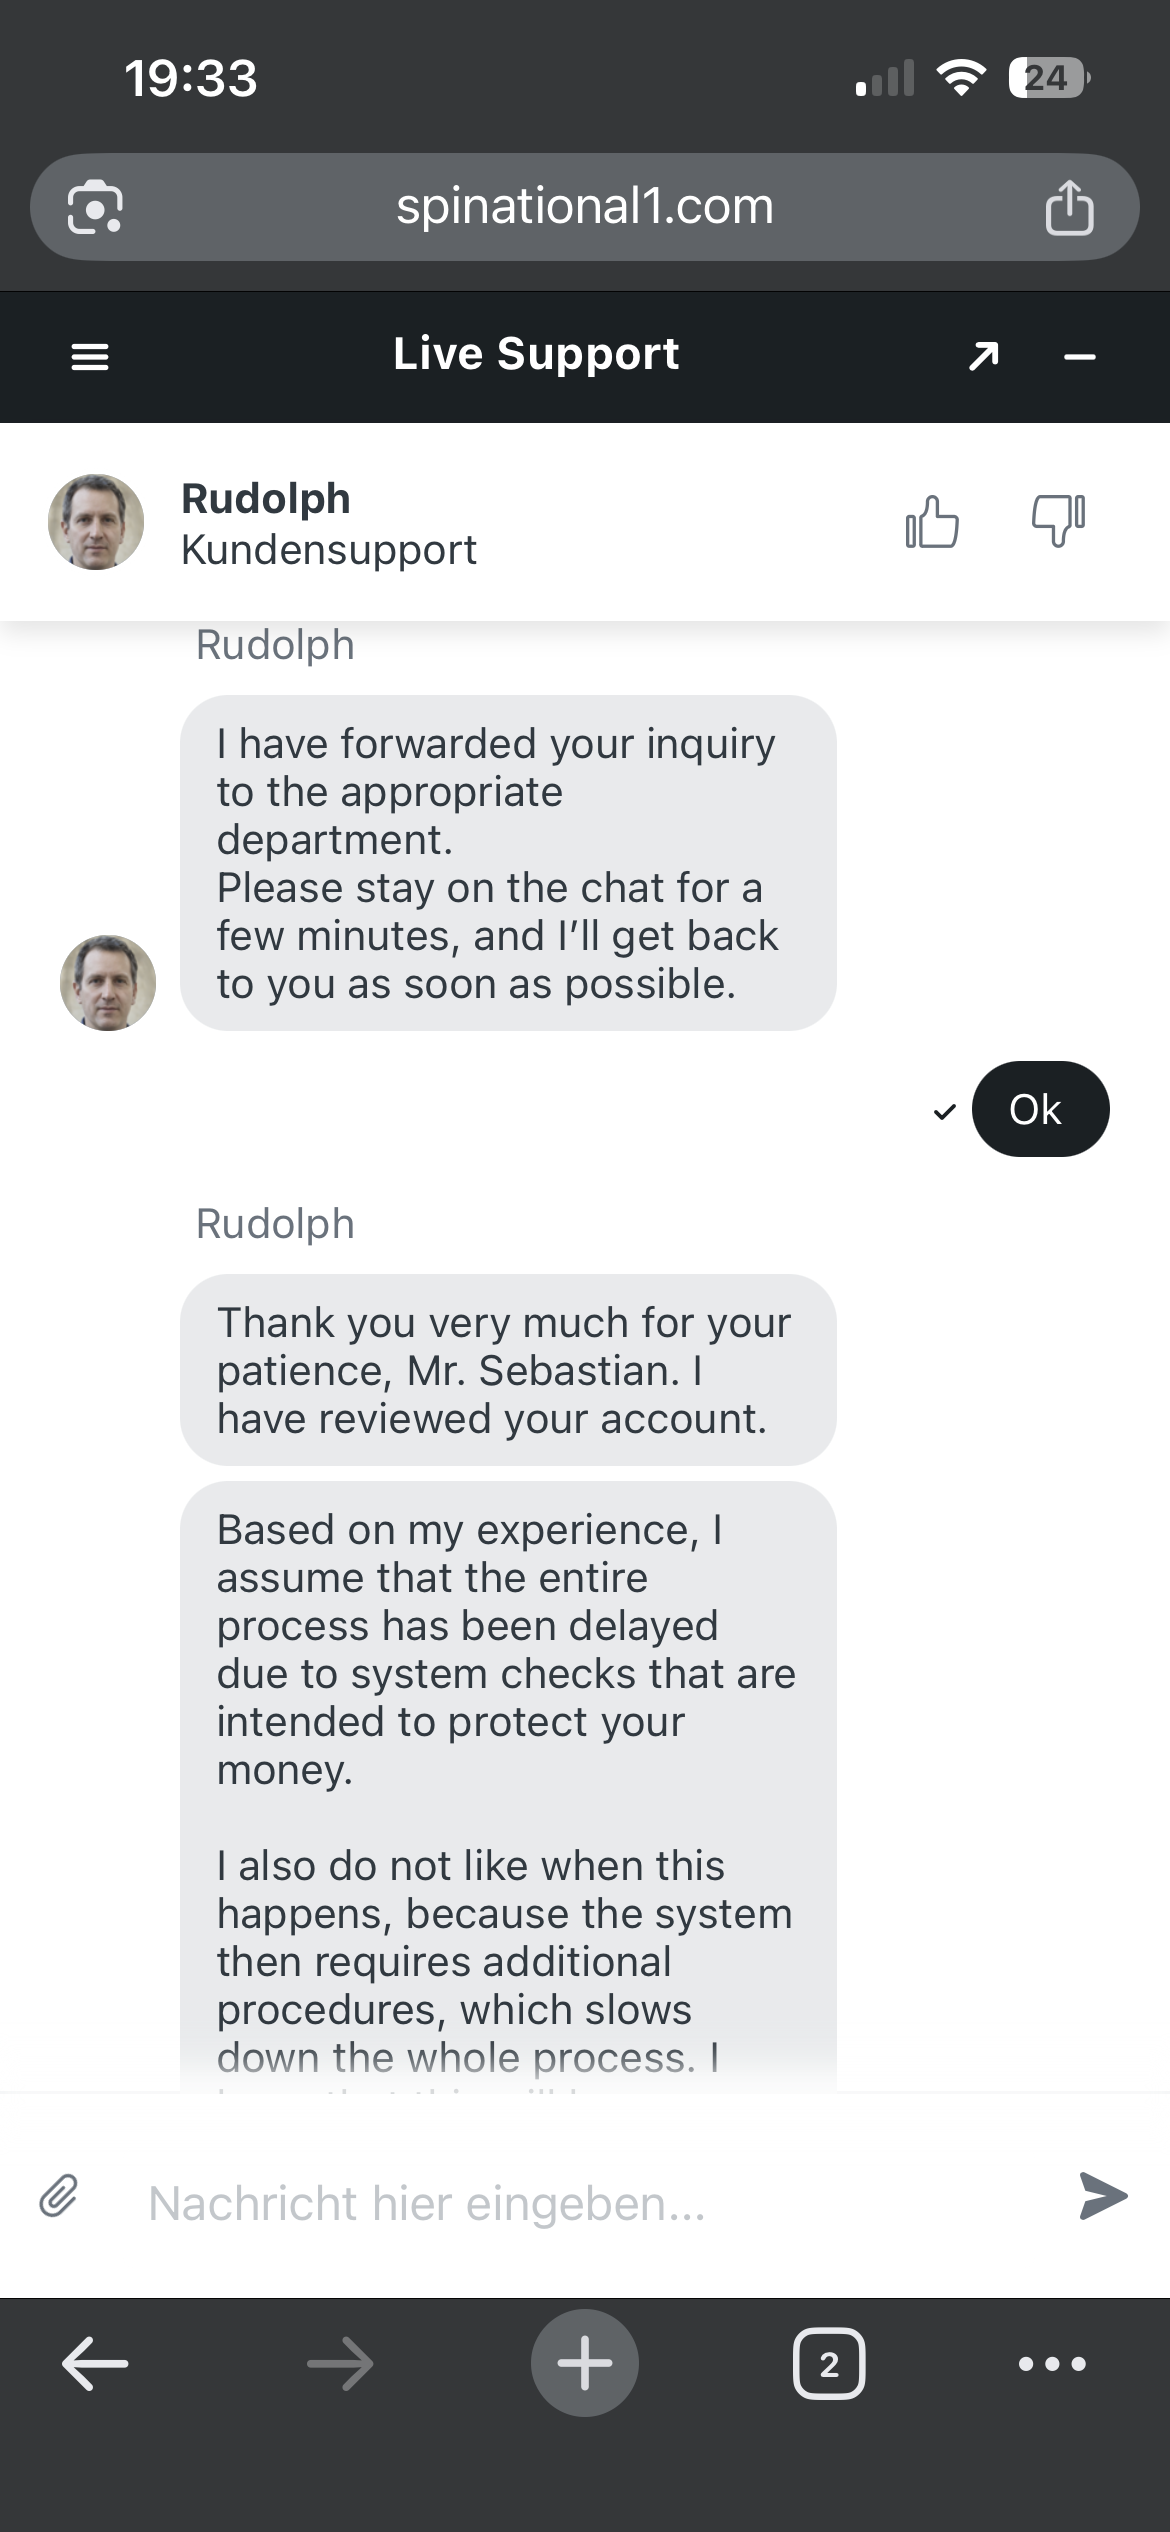Rate the agent with thumbs up

(x=932, y=522)
